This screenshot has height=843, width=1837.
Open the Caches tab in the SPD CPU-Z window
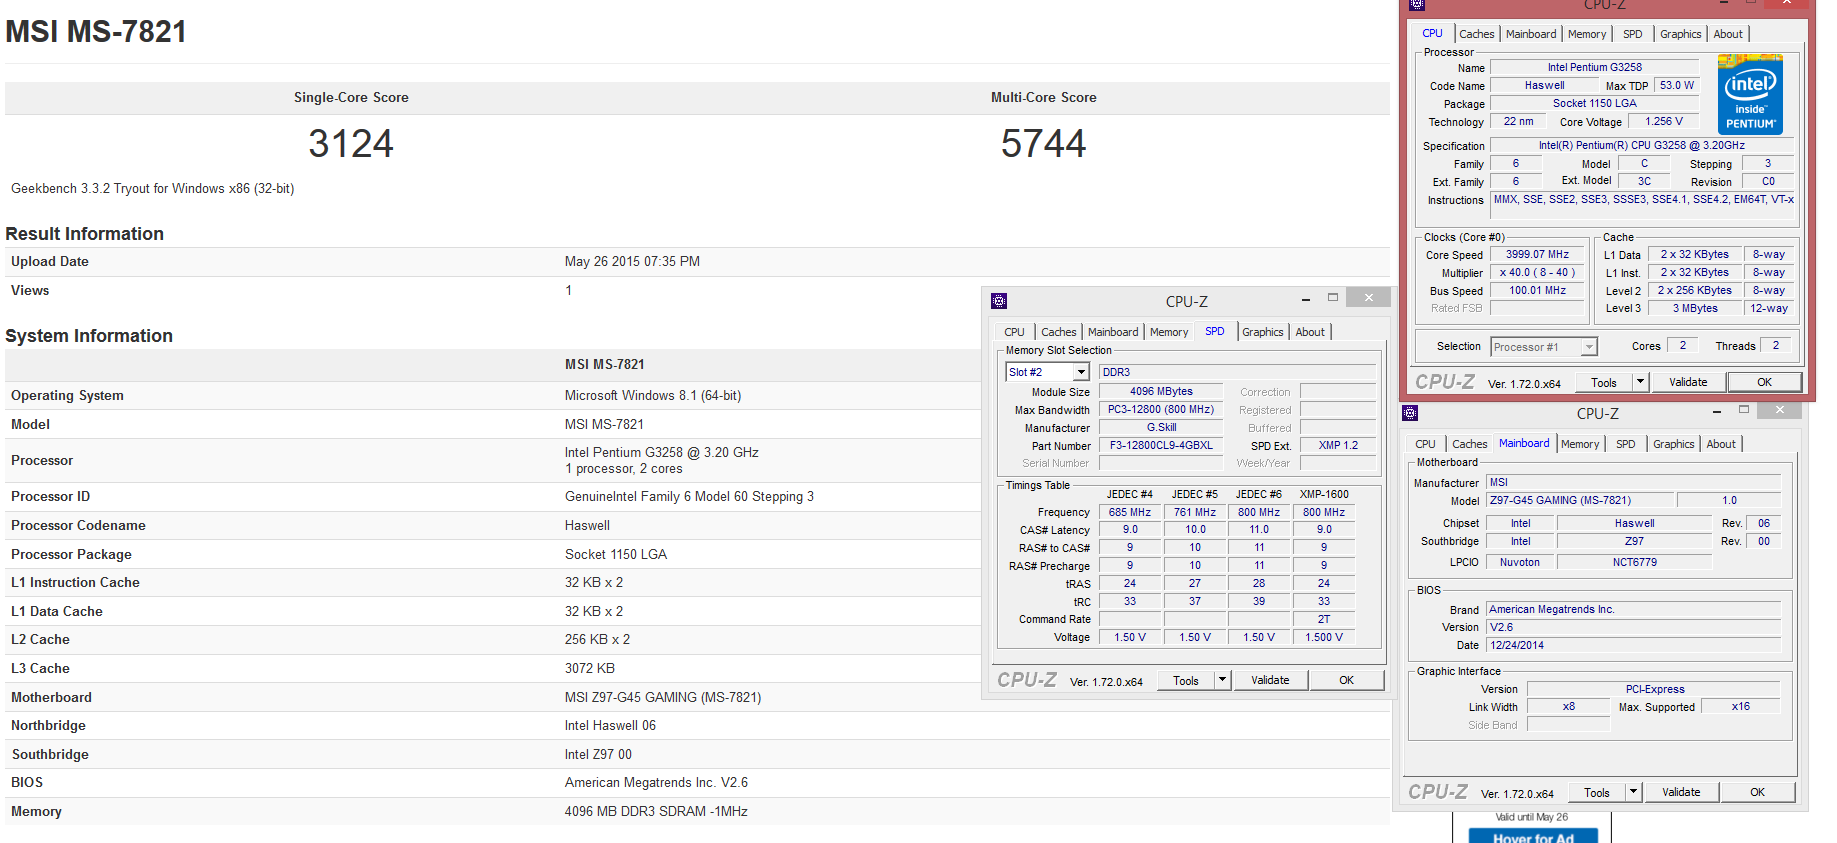[x=1058, y=332]
